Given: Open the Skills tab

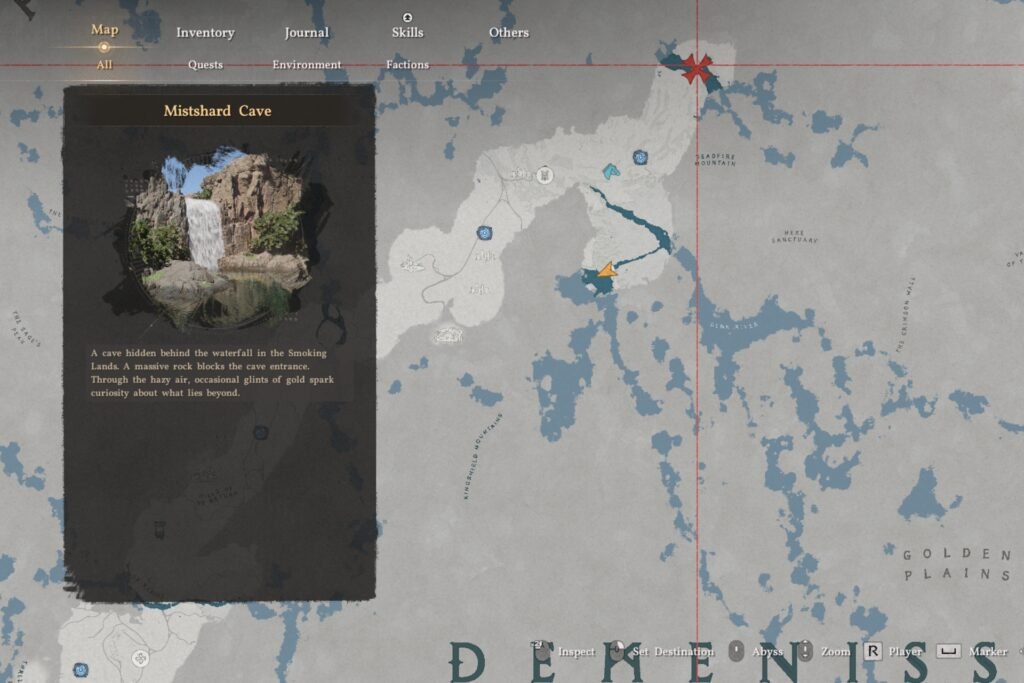Looking at the screenshot, I should (406, 32).
